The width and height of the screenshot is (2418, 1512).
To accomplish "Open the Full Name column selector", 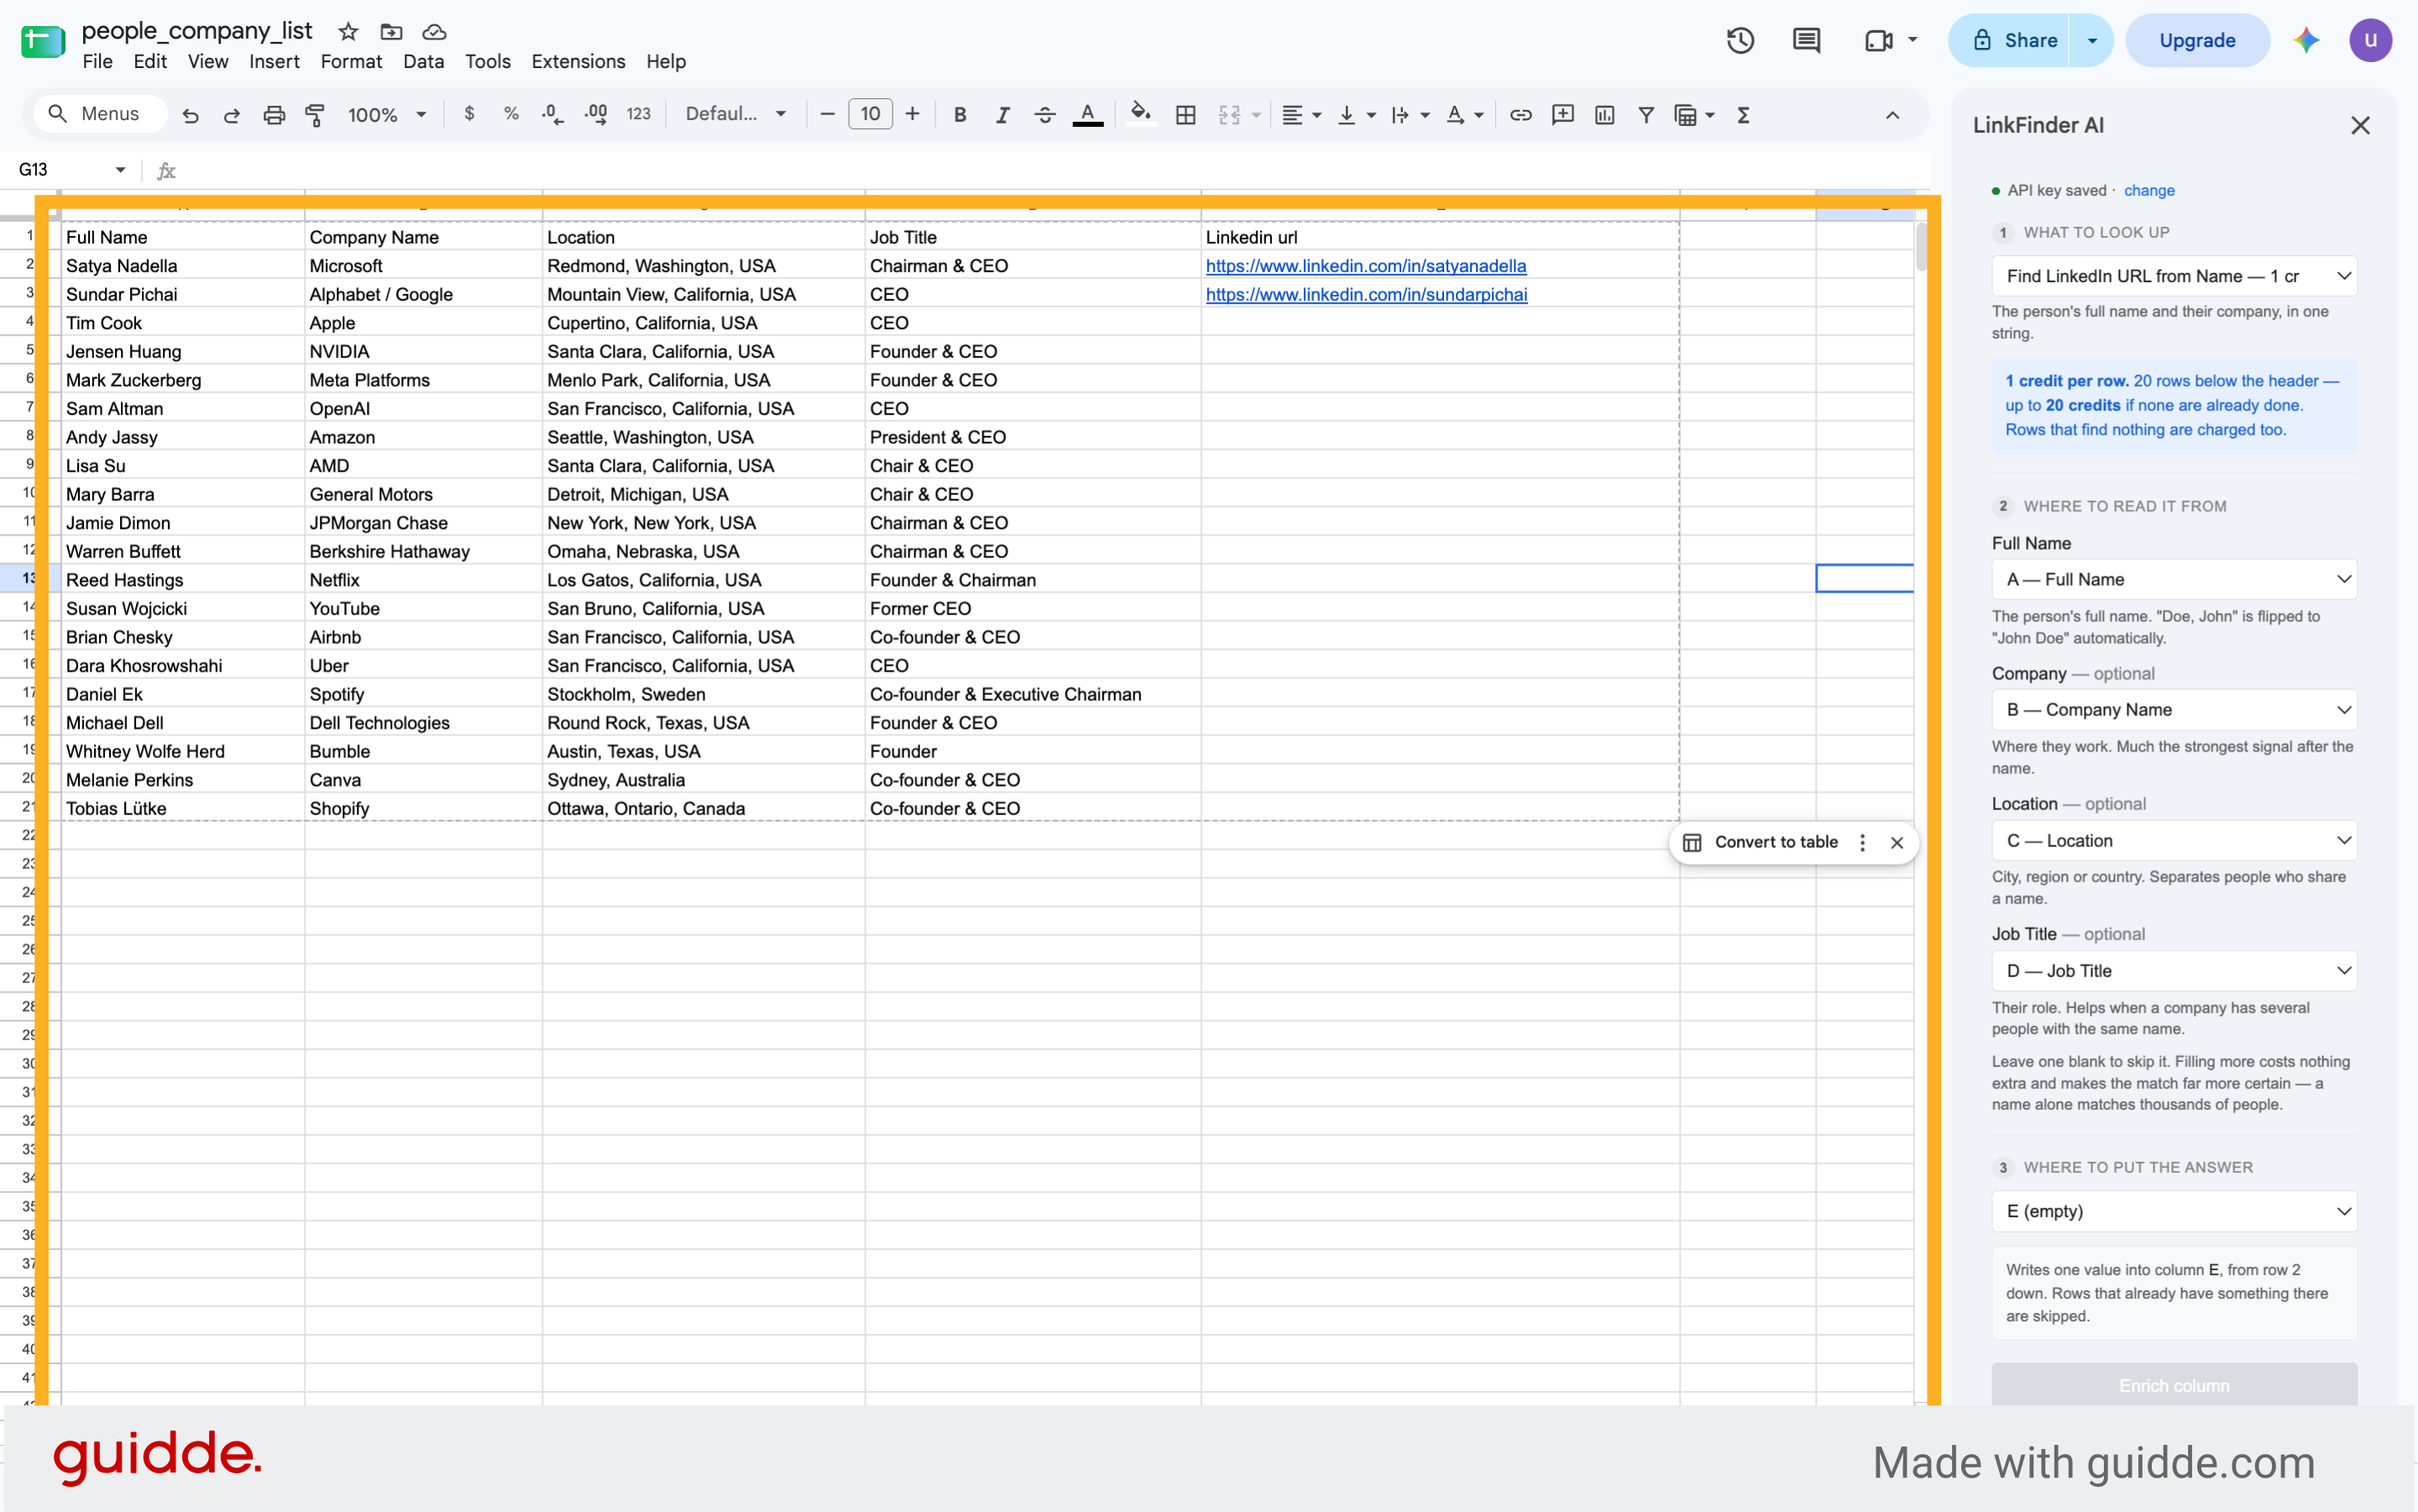I will (x=2174, y=579).
